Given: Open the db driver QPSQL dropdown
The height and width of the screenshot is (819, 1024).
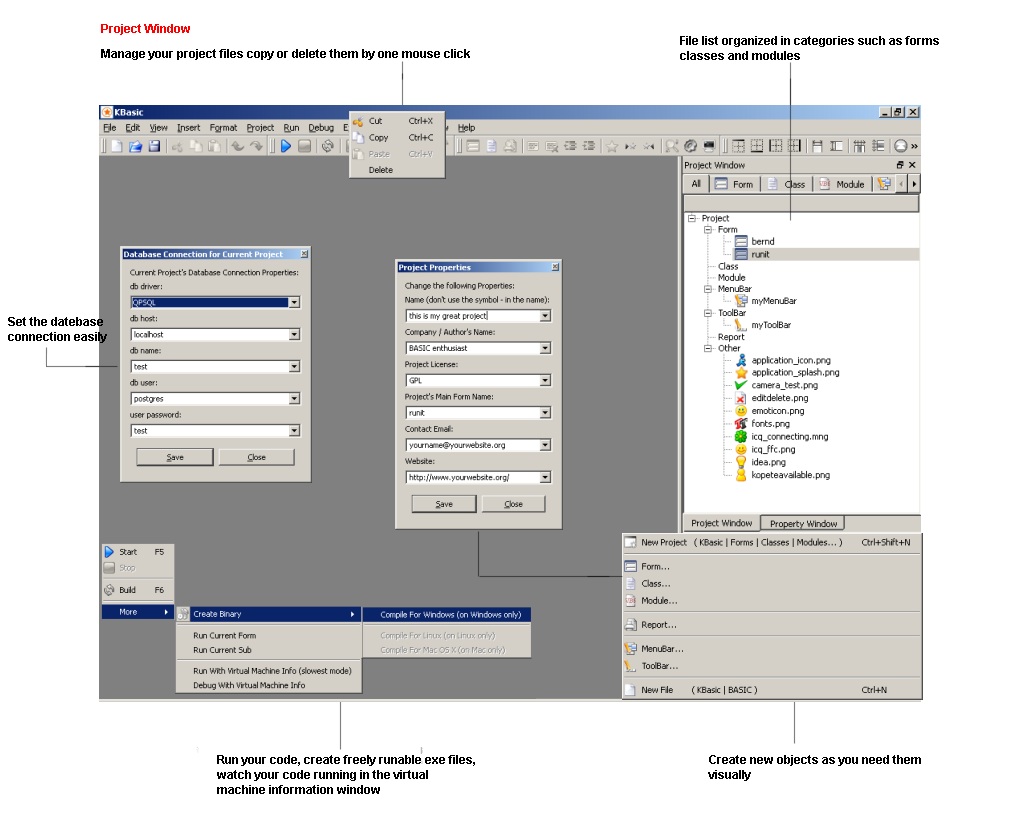Looking at the screenshot, I should pos(294,302).
